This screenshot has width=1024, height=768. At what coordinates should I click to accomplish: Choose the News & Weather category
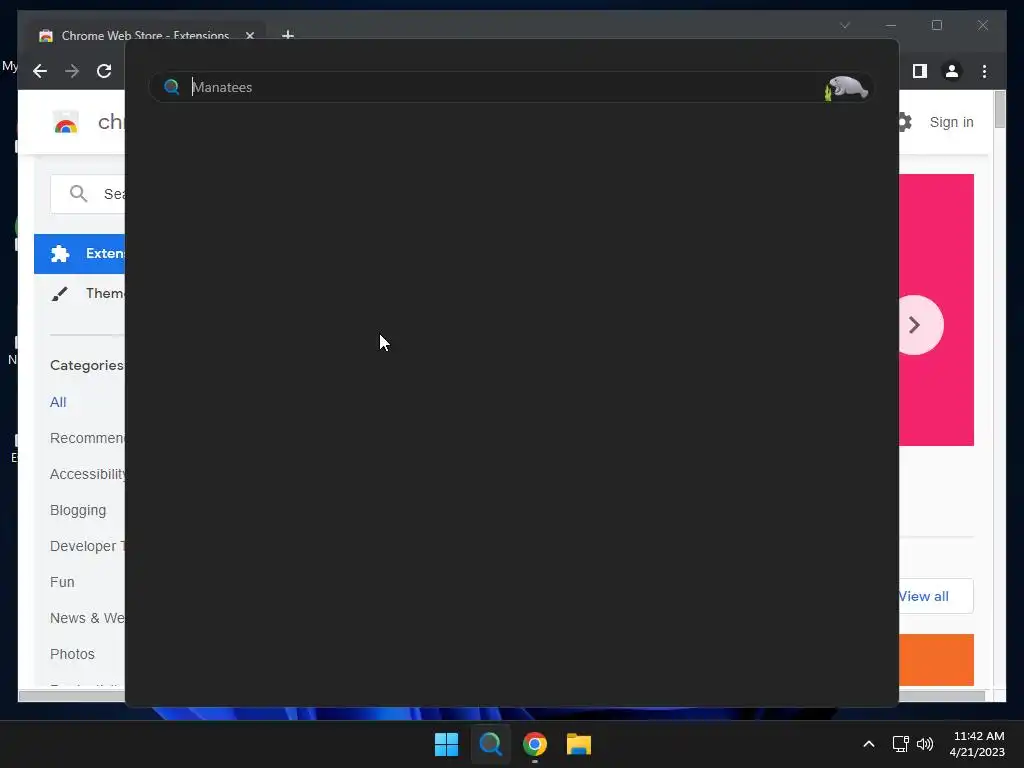pos(87,618)
